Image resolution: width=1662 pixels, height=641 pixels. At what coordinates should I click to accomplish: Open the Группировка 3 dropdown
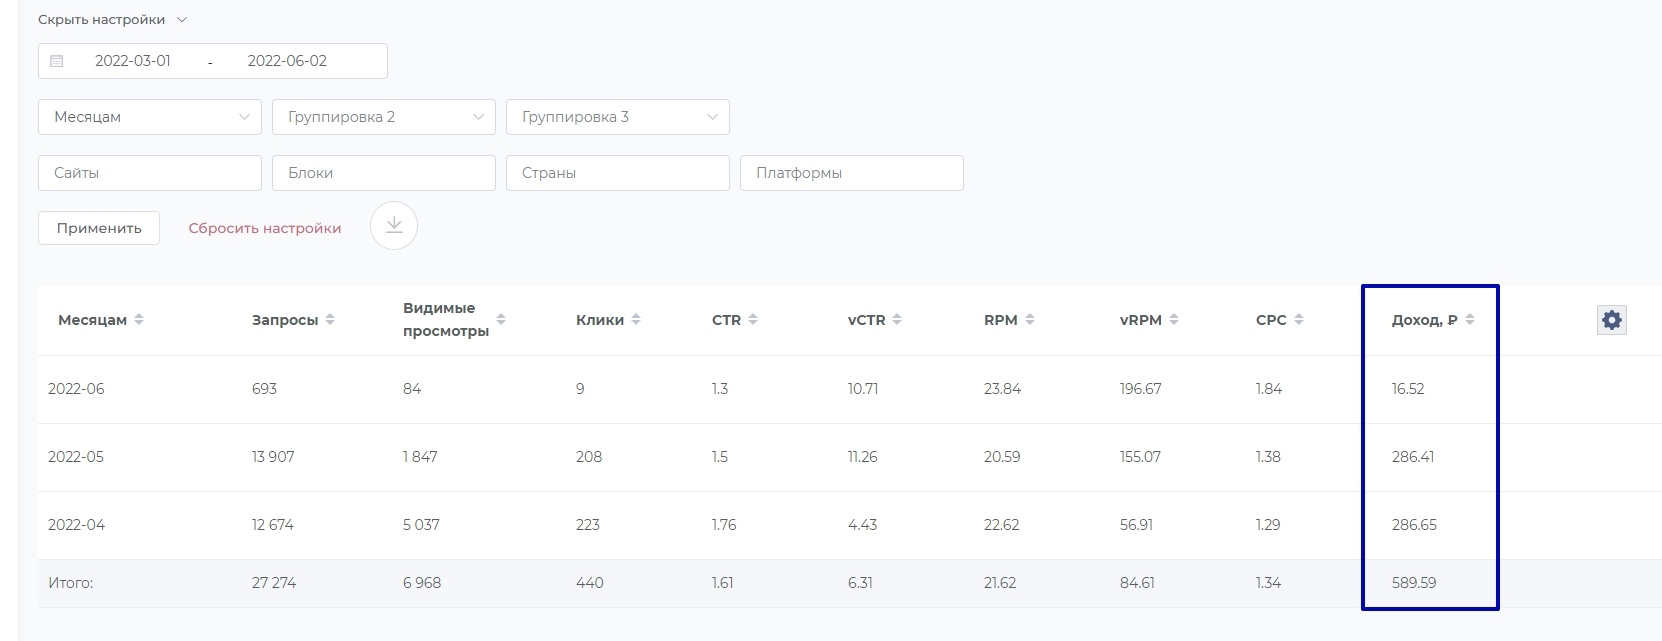pyautogui.click(x=618, y=117)
